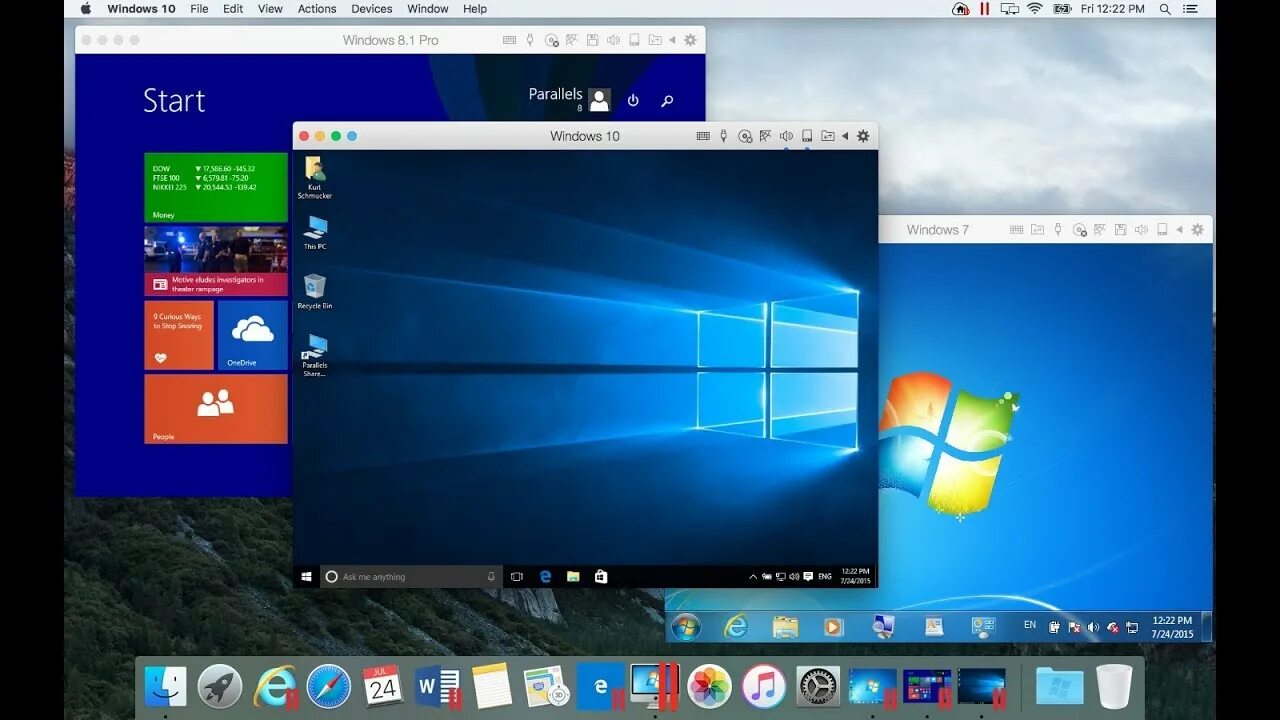Viewport: 1280px width, 720px height.
Task: Open the OneDrive tile
Action: (252, 335)
